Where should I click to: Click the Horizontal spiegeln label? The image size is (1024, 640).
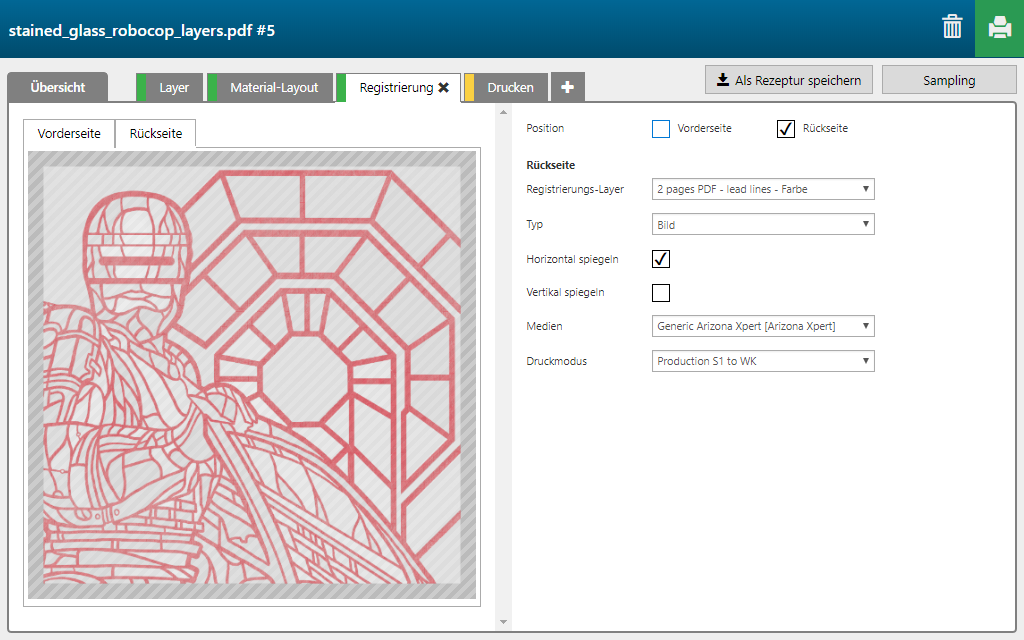pos(572,259)
